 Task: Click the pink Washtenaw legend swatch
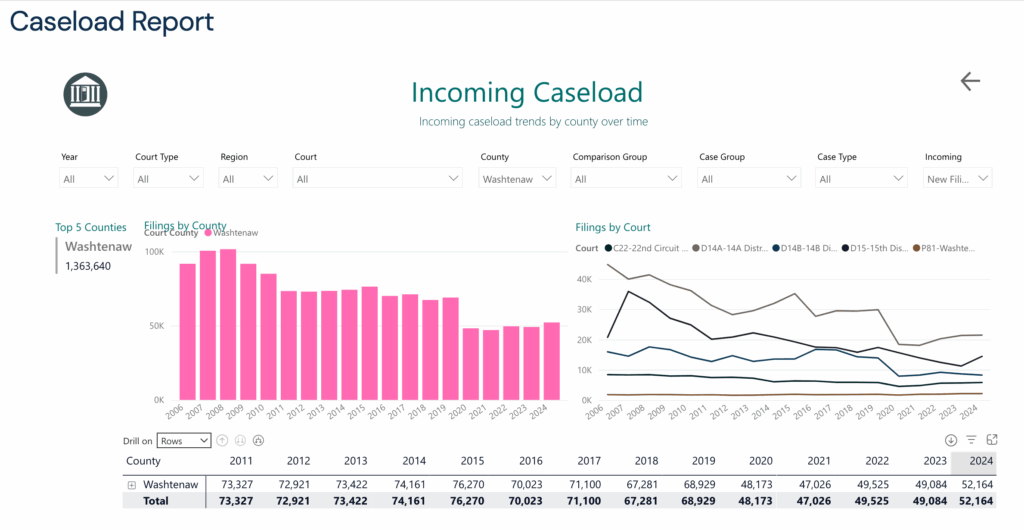pyautogui.click(x=209, y=233)
